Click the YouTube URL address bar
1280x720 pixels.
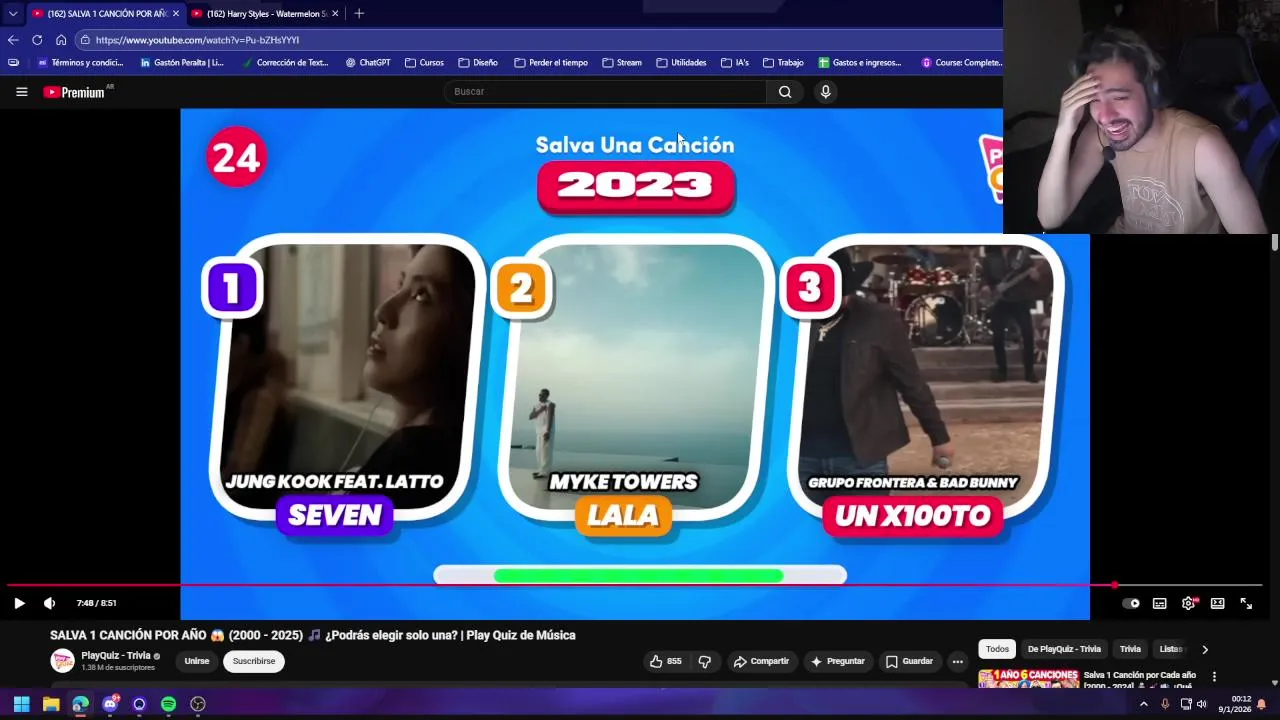coord(540,40)
